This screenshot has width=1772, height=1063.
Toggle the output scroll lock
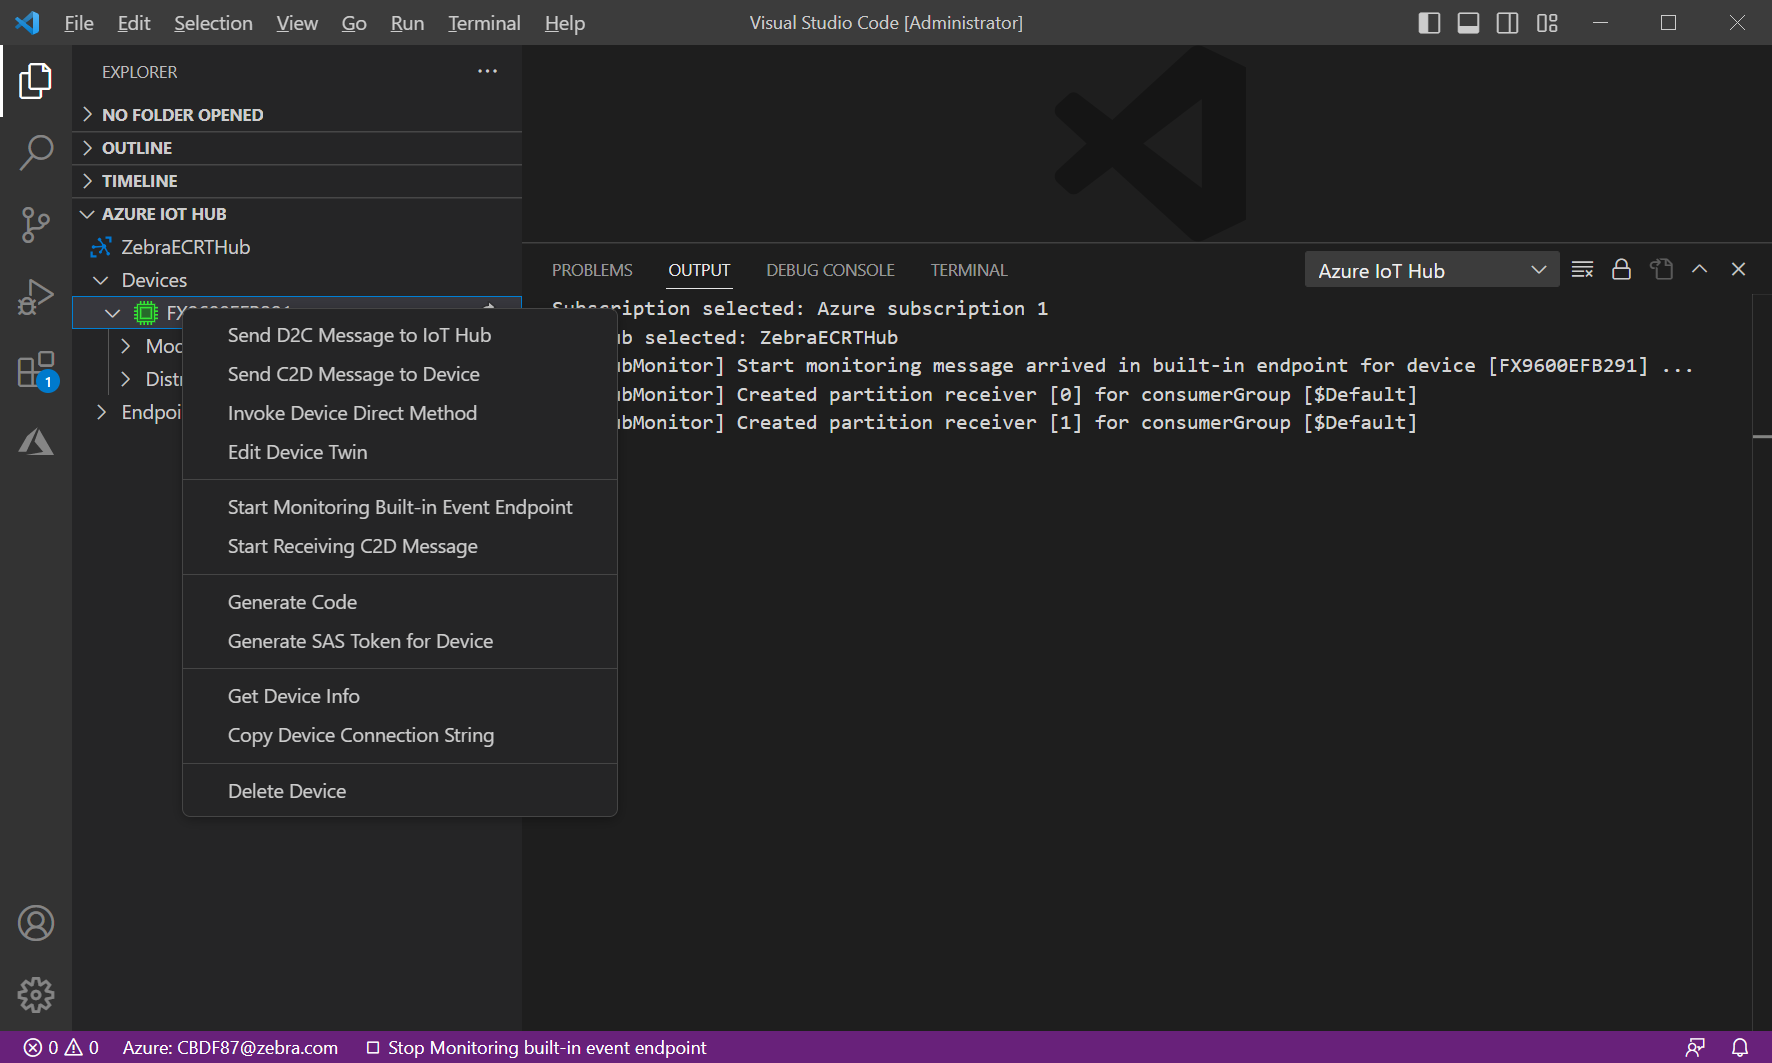tap(1621, 270)
